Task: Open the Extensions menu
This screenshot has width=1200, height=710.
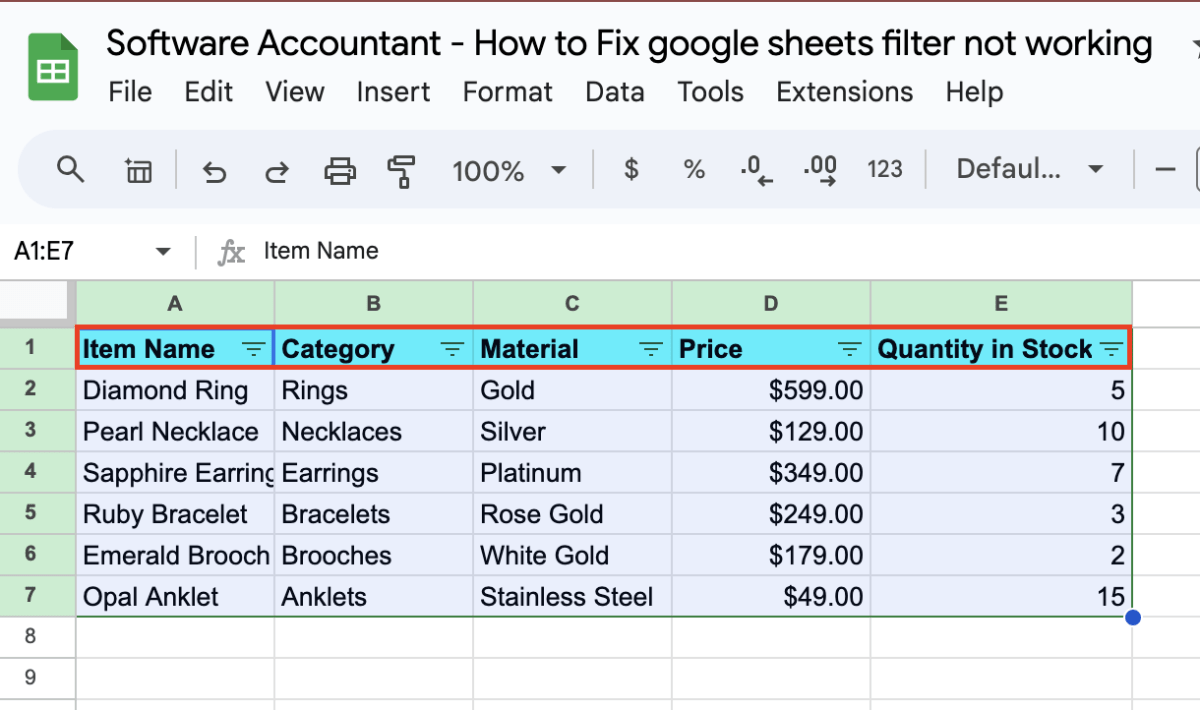Action: click(x=845, y=92)
